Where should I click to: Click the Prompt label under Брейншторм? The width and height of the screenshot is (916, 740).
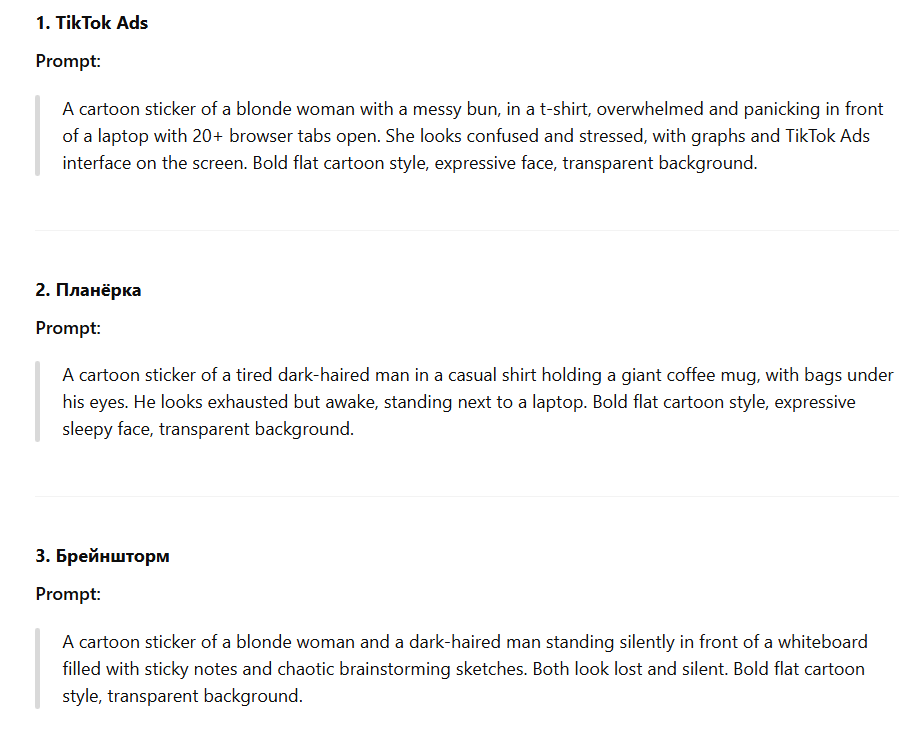point(68,594)
